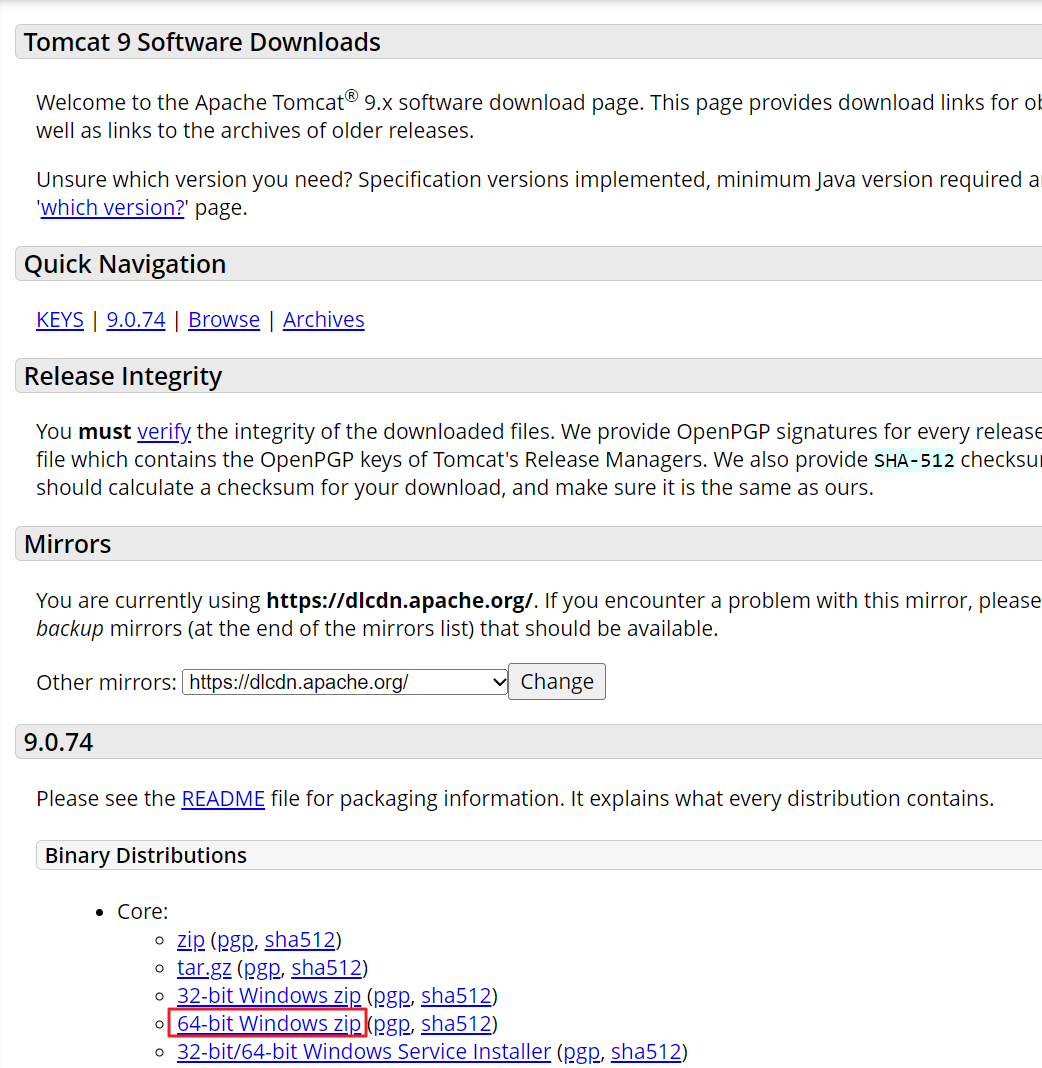The image size is (1042, 1068).
Task: Select the 'Tomcat 9 Software Downloads' heading
Action: tap(202, 42)
